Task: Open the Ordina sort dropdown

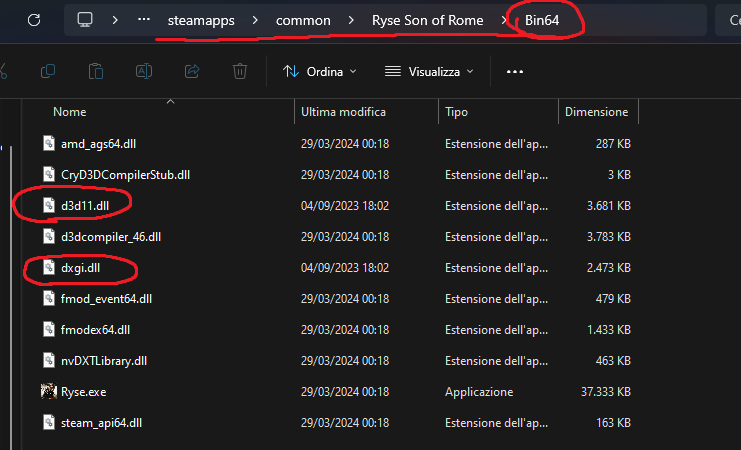Action: [x=319, y=71]
